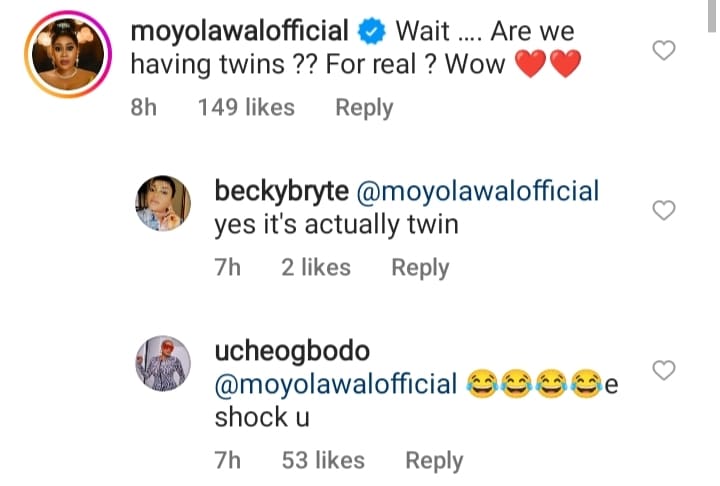This screenshot has height=486, width=720.
Task: Click the 7h timestamp under beckybryte's reply
Action: [232, 268]
